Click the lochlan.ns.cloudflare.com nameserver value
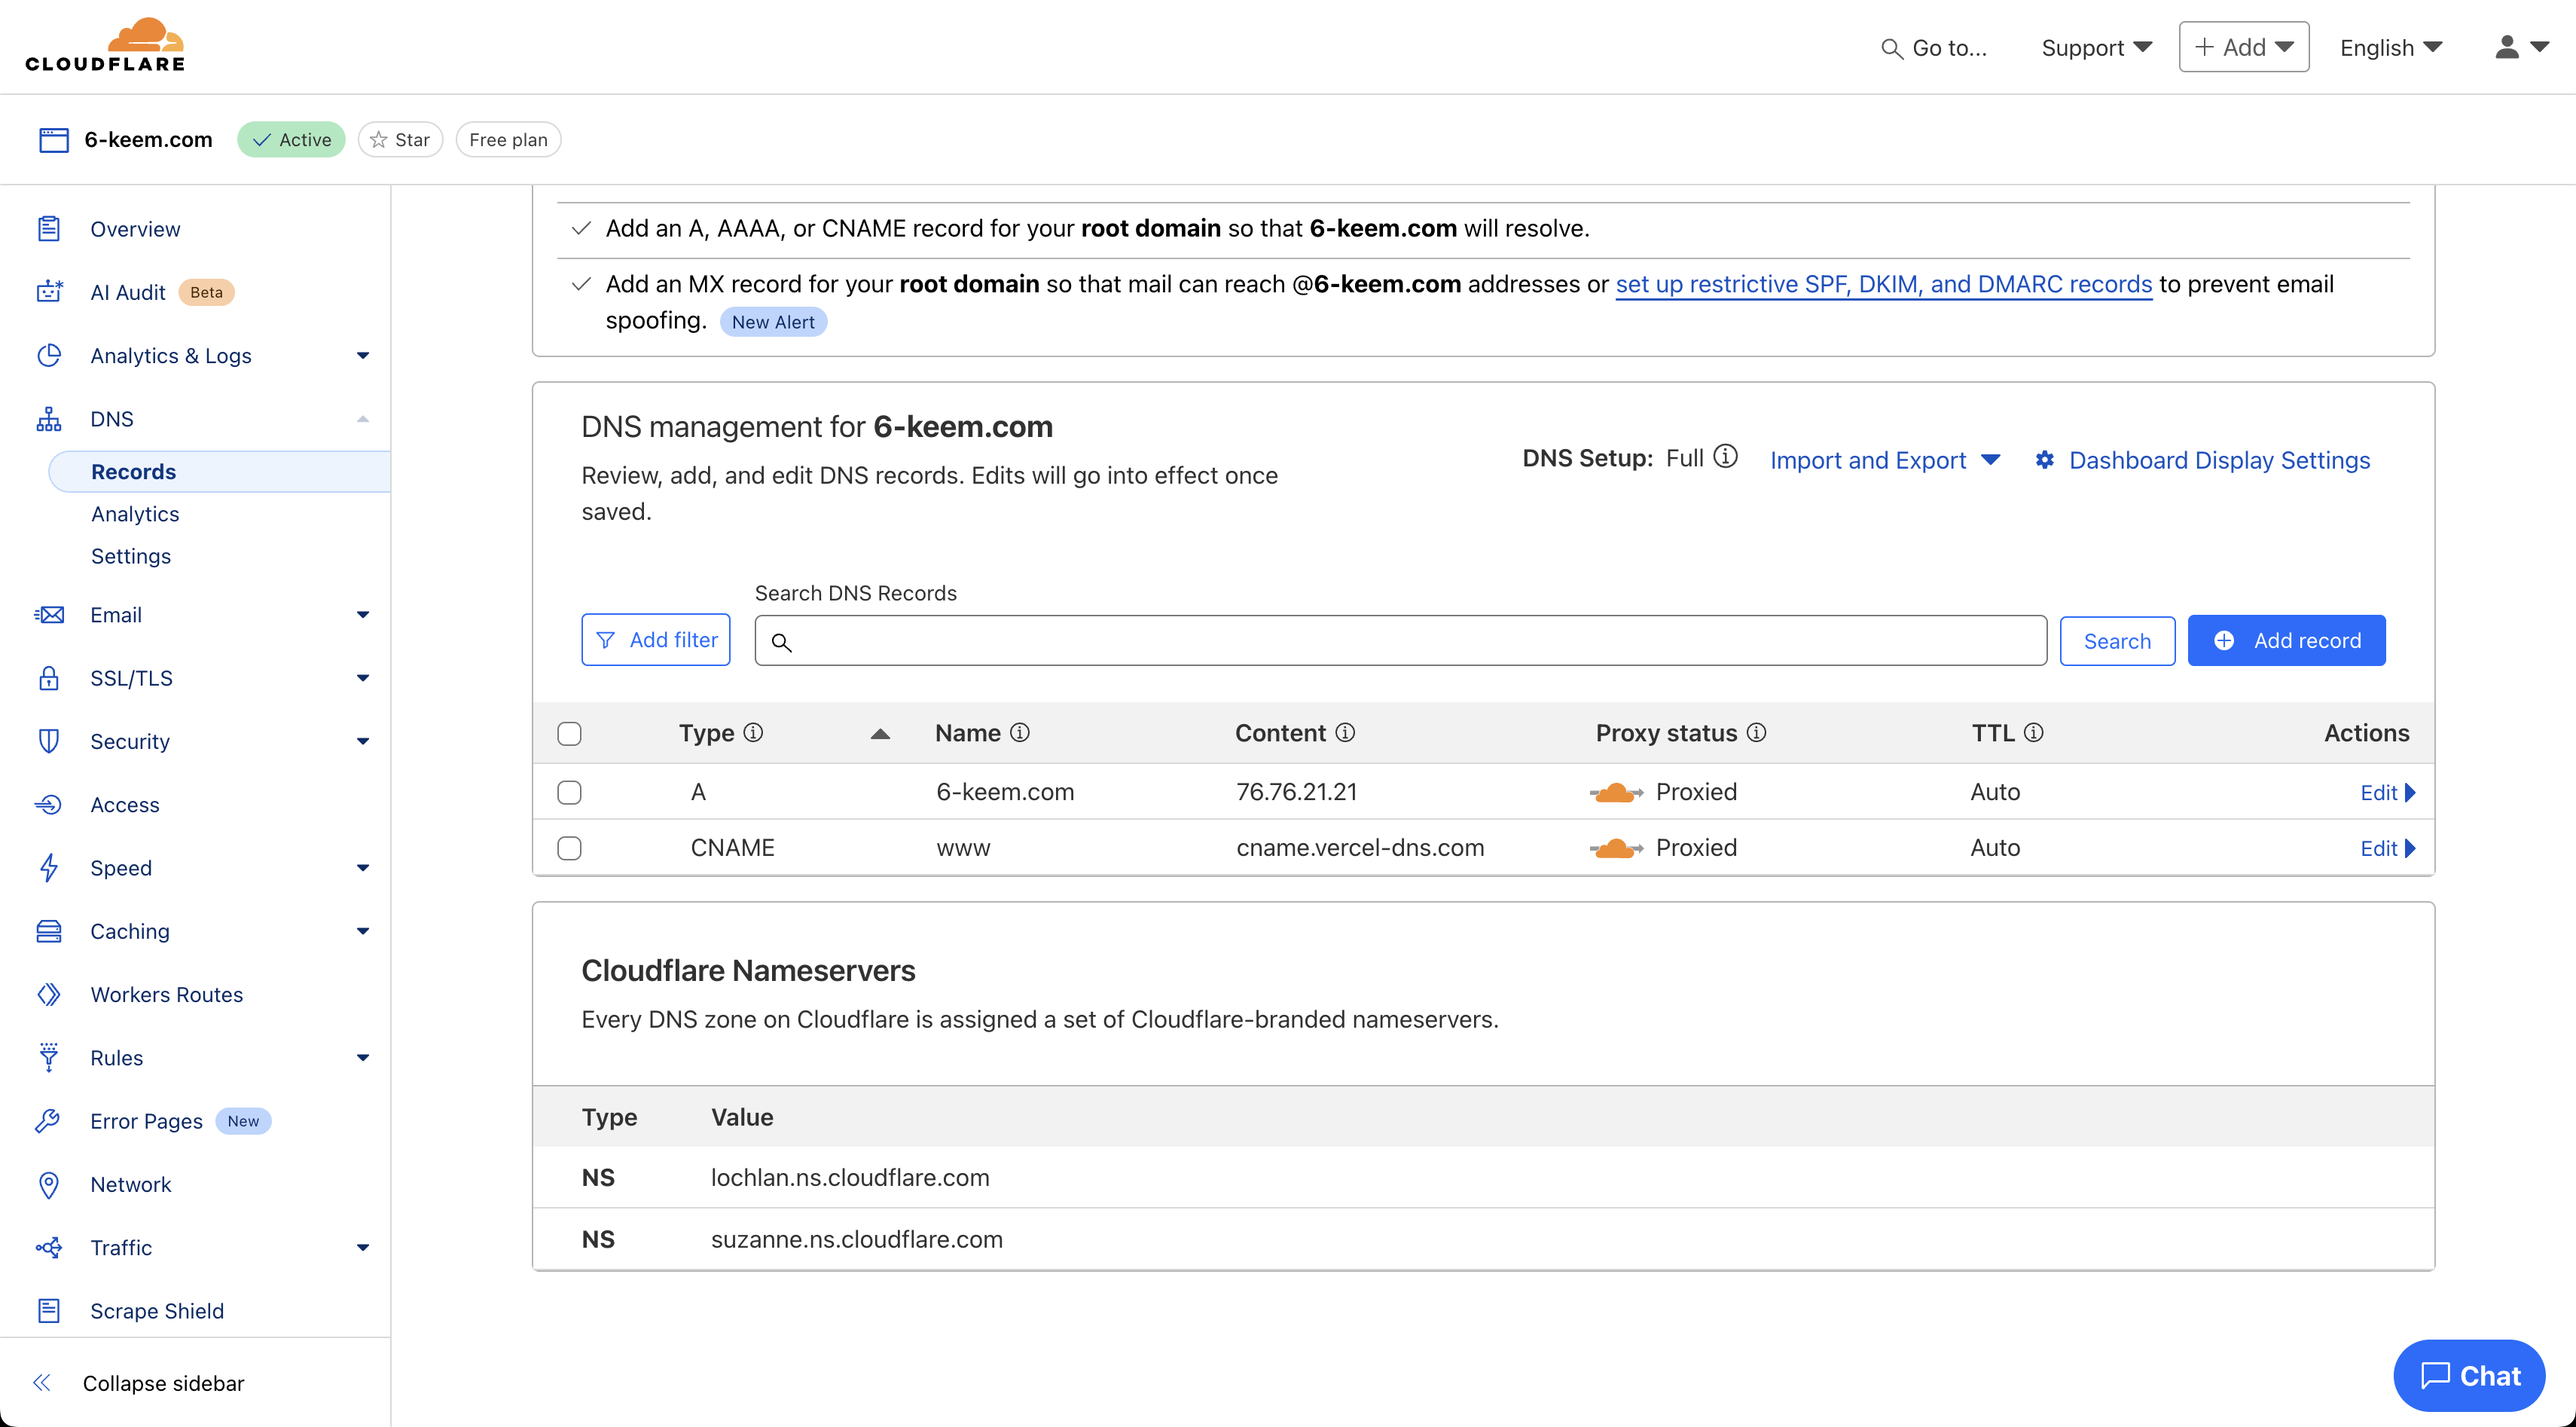The image size is (2576, 1427). point(850,1177)
